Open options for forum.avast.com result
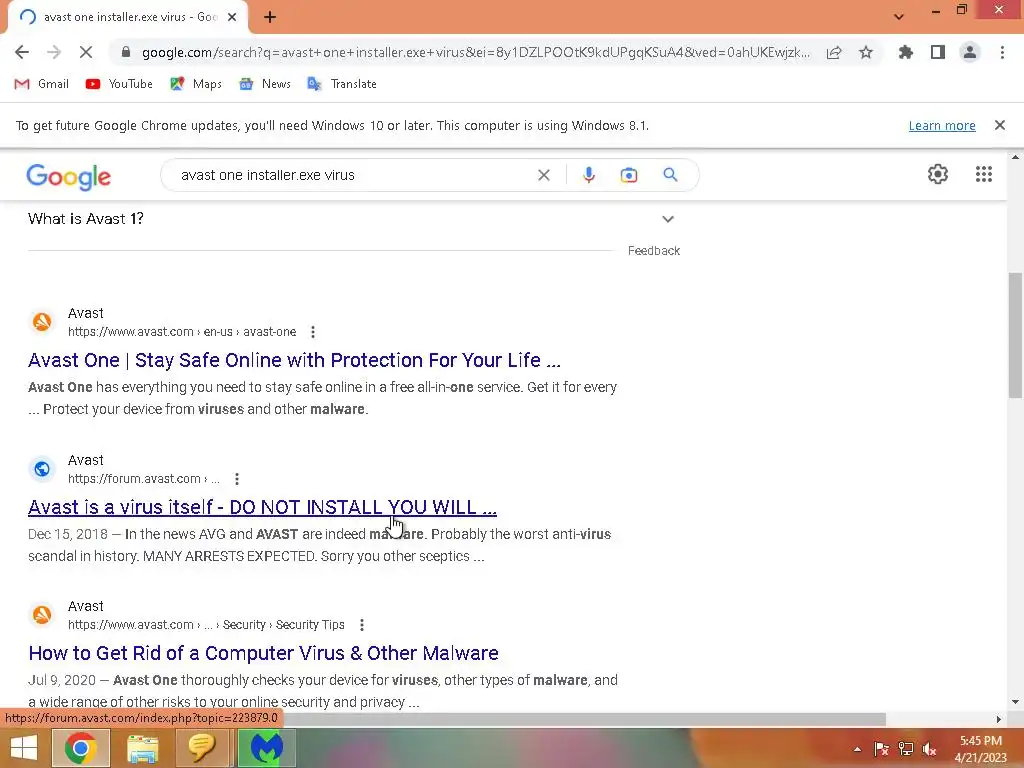Viewport: 1024px width, 768px height. click(x=237, y=479)
